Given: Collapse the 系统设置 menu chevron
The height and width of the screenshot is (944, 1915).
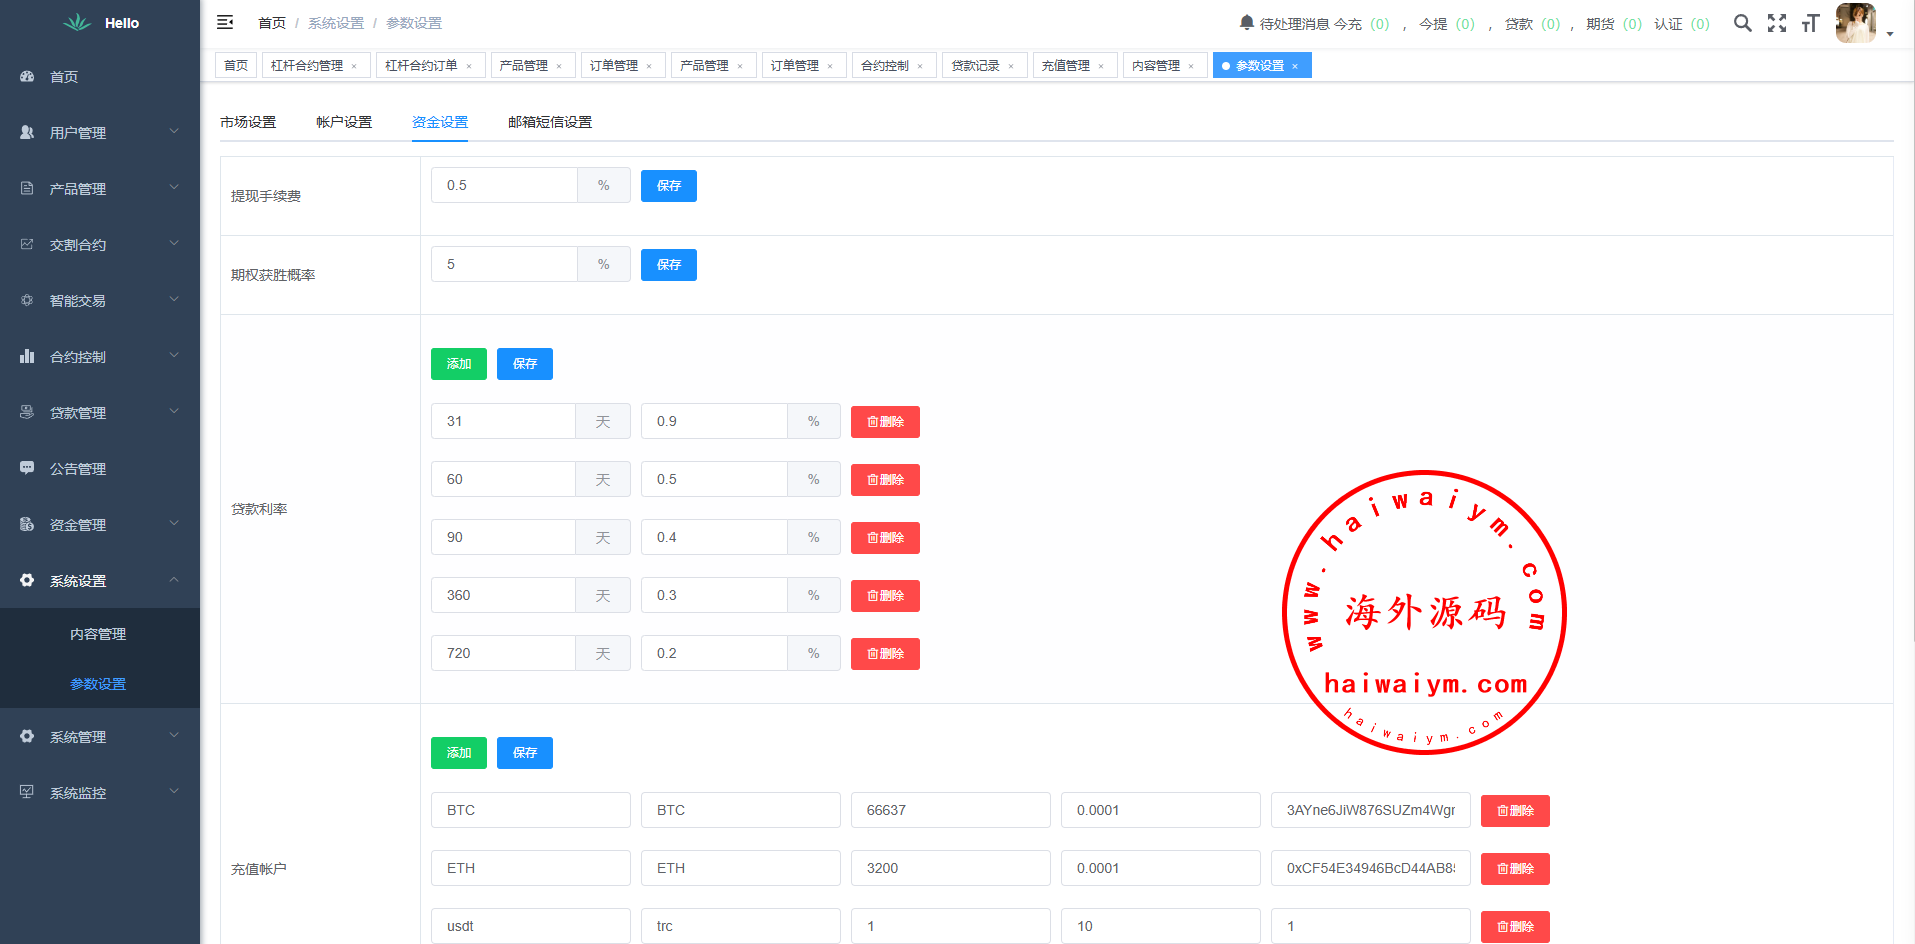Looking at the screenshot, I should coord(174,579).
